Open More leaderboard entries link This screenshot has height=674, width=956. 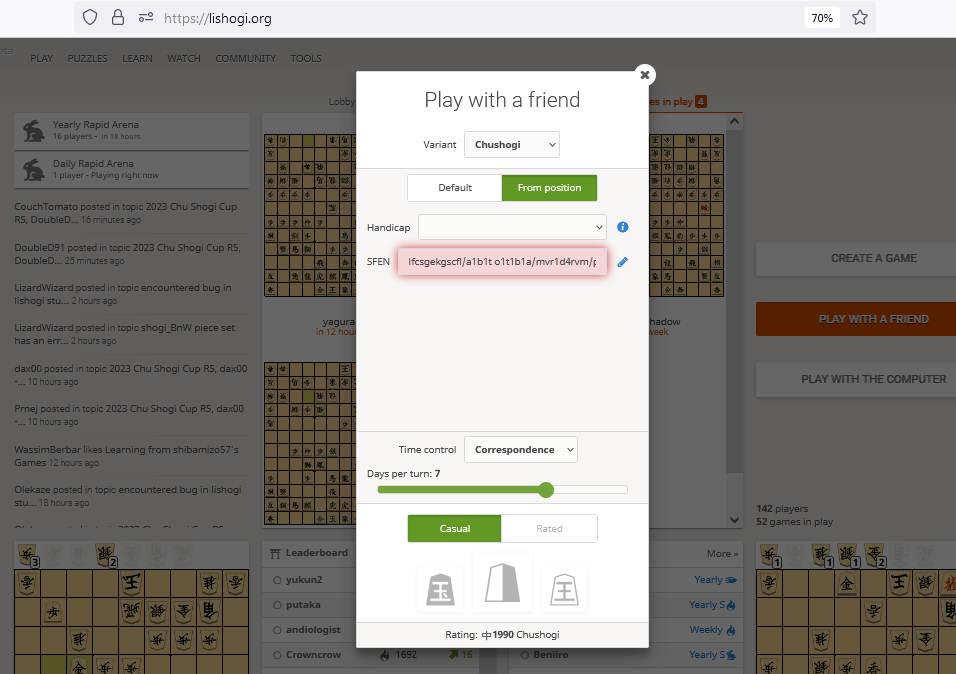[721, 553]
